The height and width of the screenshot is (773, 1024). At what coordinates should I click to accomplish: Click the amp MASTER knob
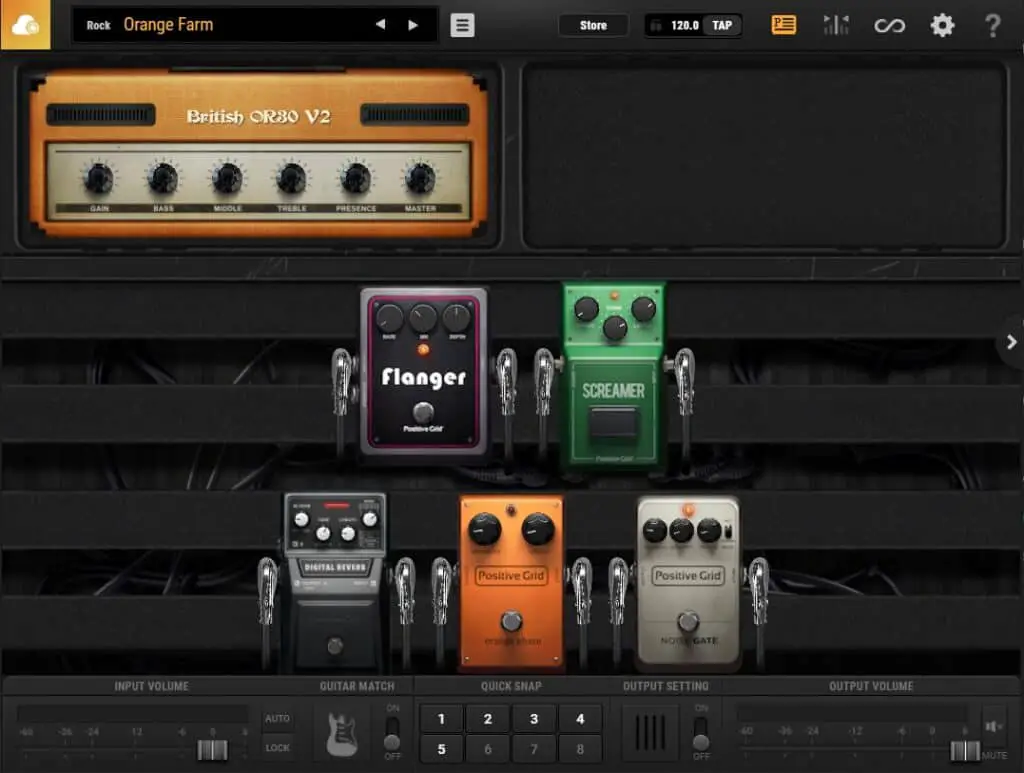[x=420, y=178]
